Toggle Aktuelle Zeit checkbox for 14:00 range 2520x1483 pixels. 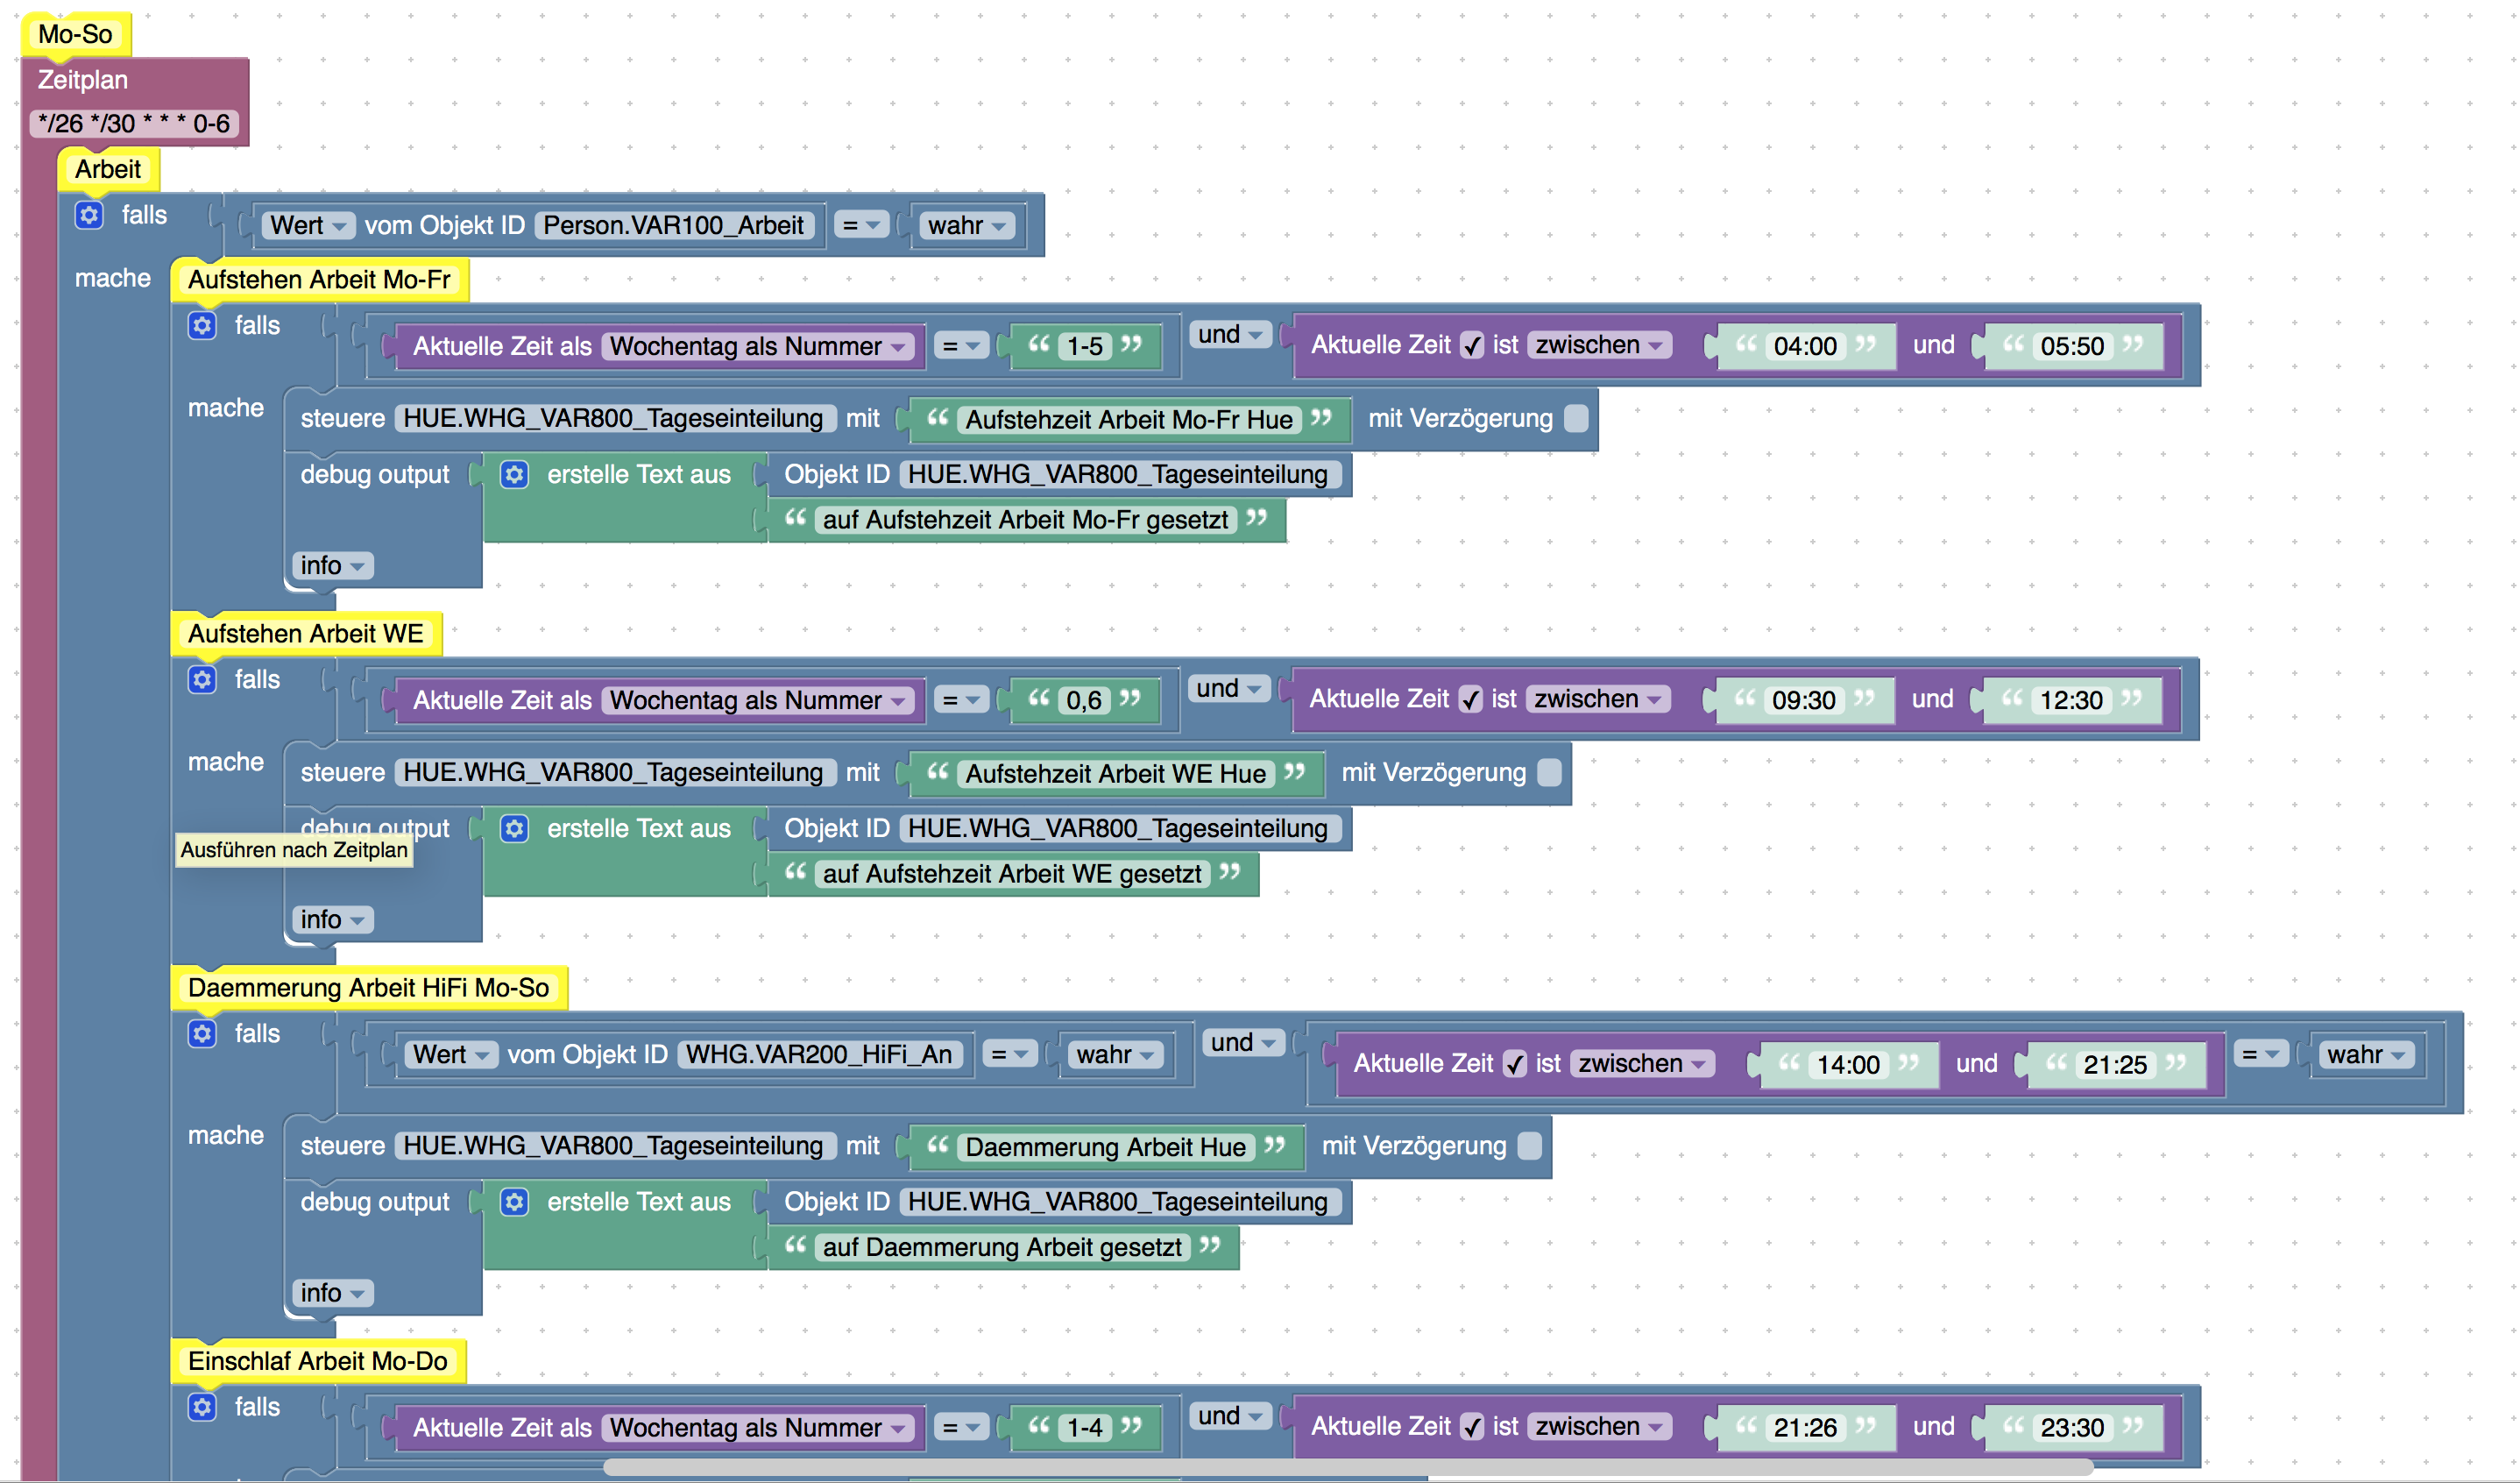(1514, 1064)
